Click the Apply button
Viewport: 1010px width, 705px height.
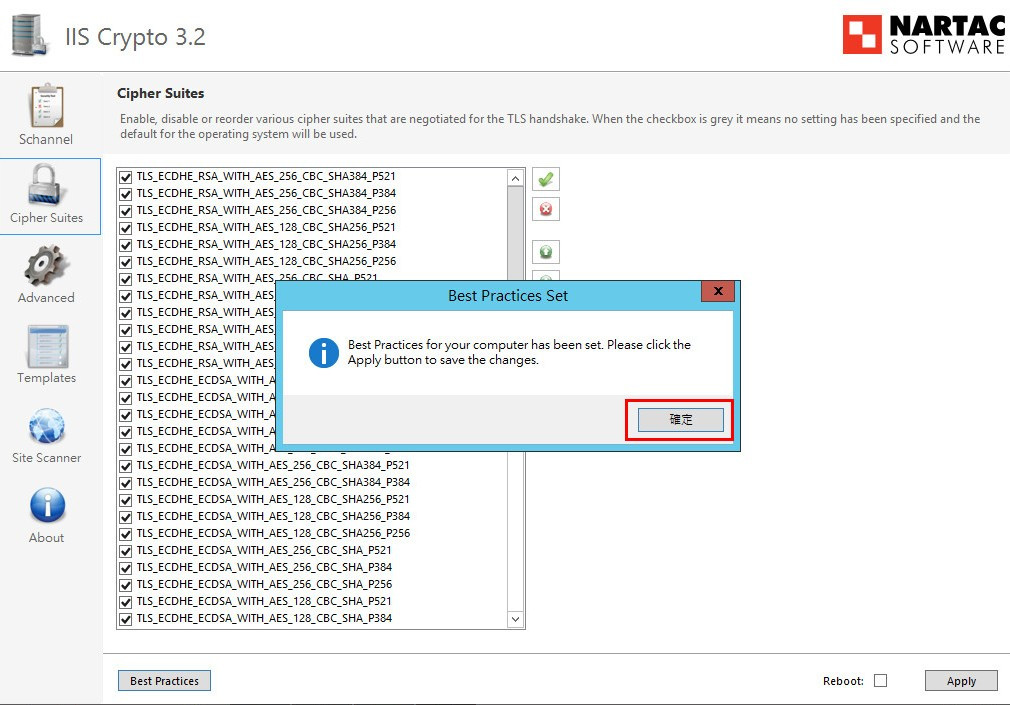(961, 681)
